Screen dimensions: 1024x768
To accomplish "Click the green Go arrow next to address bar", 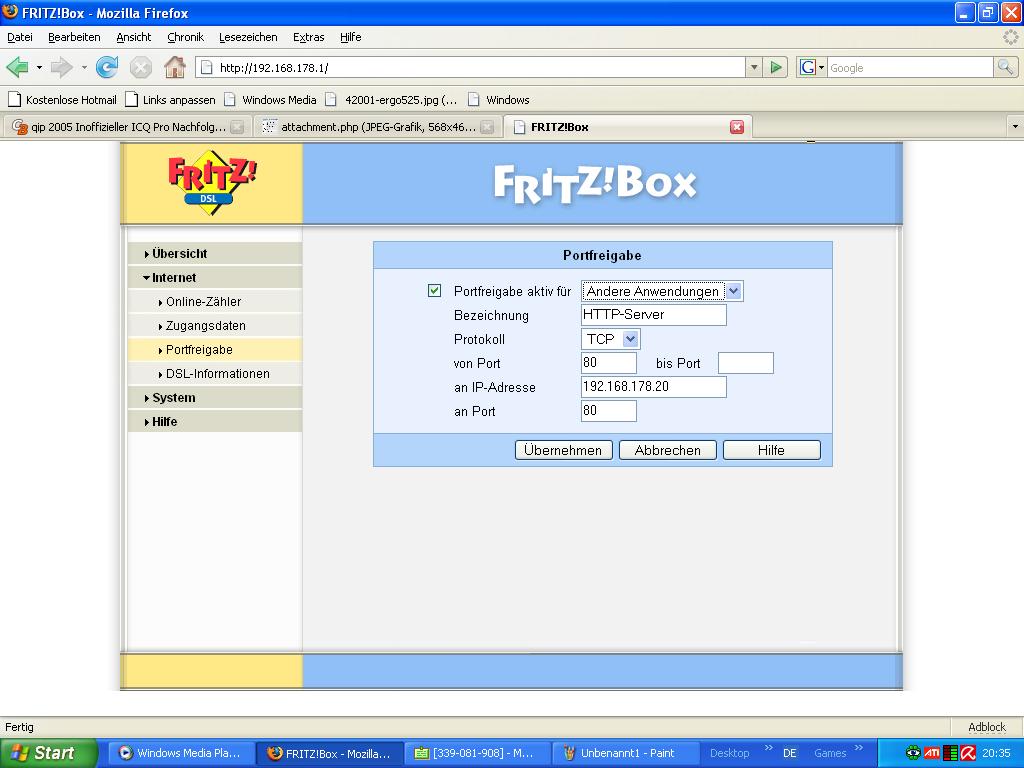I will pyautogui.click(x=775, y=67).
